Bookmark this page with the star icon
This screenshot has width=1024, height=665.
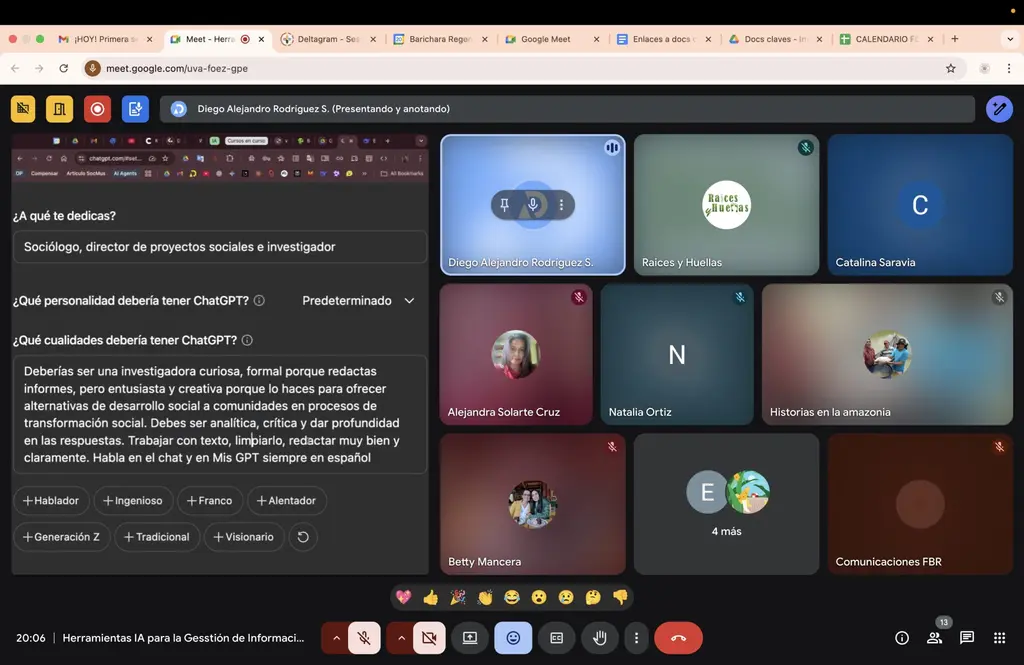pyautogui.click(x=951, y=68)
